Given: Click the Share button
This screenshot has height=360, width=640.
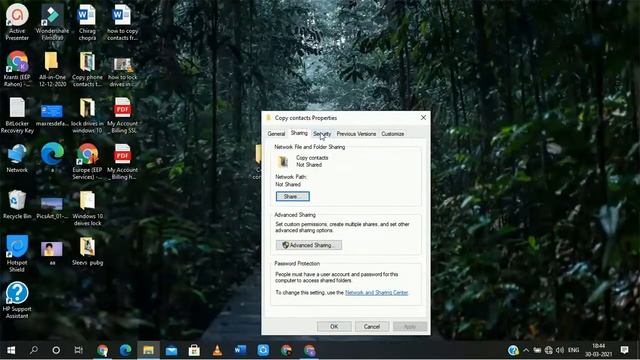Looking at the screenshot, I should click(293, 196).
